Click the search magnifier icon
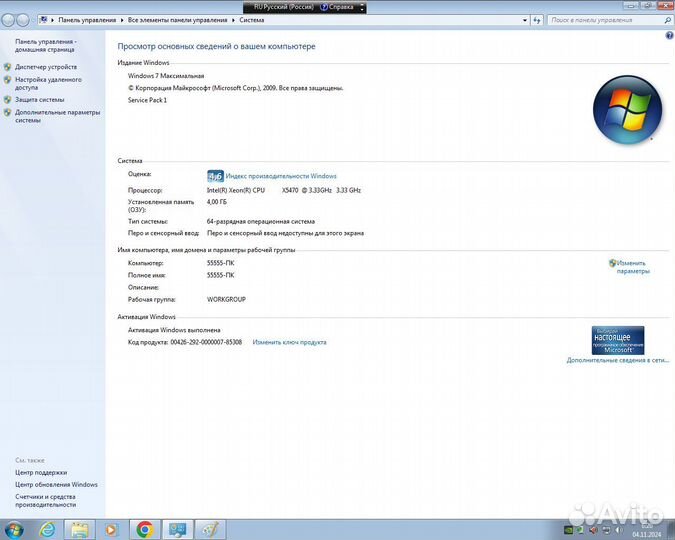This screenshot has width=675, height=540. [x=668, y=20]
